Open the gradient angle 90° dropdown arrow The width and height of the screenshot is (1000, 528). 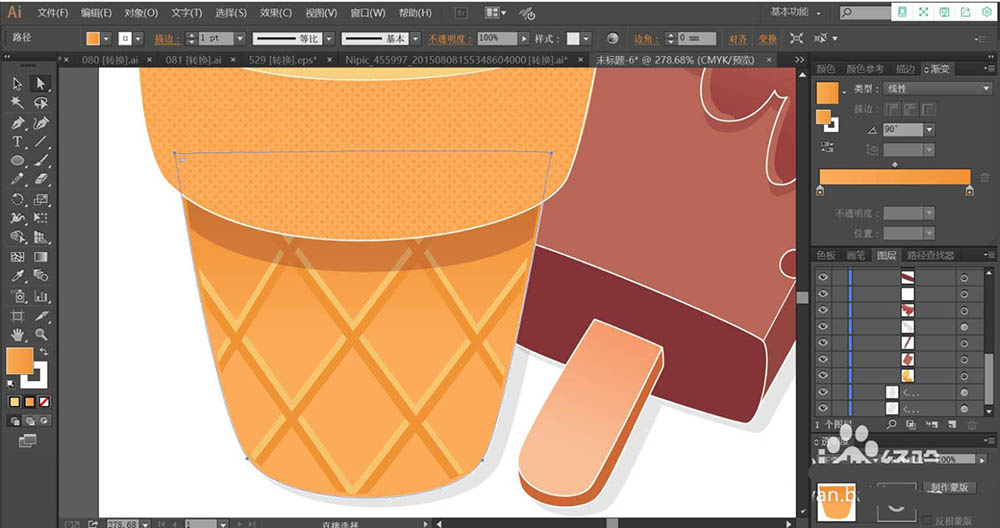(x=929, y=130)
